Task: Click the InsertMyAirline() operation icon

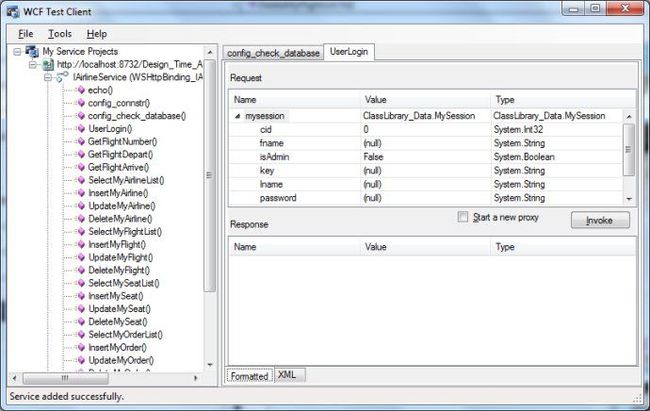Action: (81, 193)
